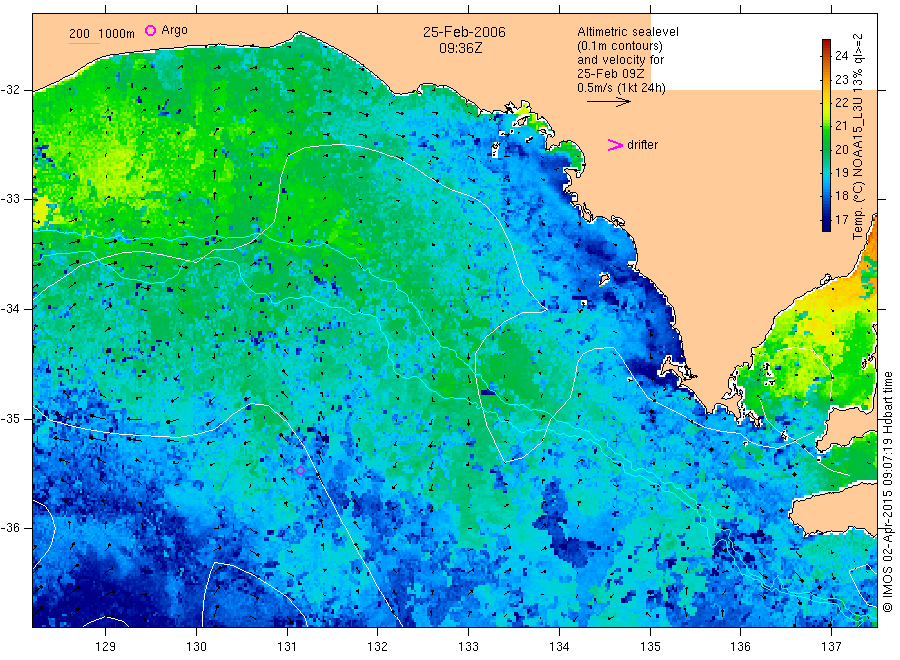Click longitude axis label '137'
900x660 pixels.
[x=831, y=647]
